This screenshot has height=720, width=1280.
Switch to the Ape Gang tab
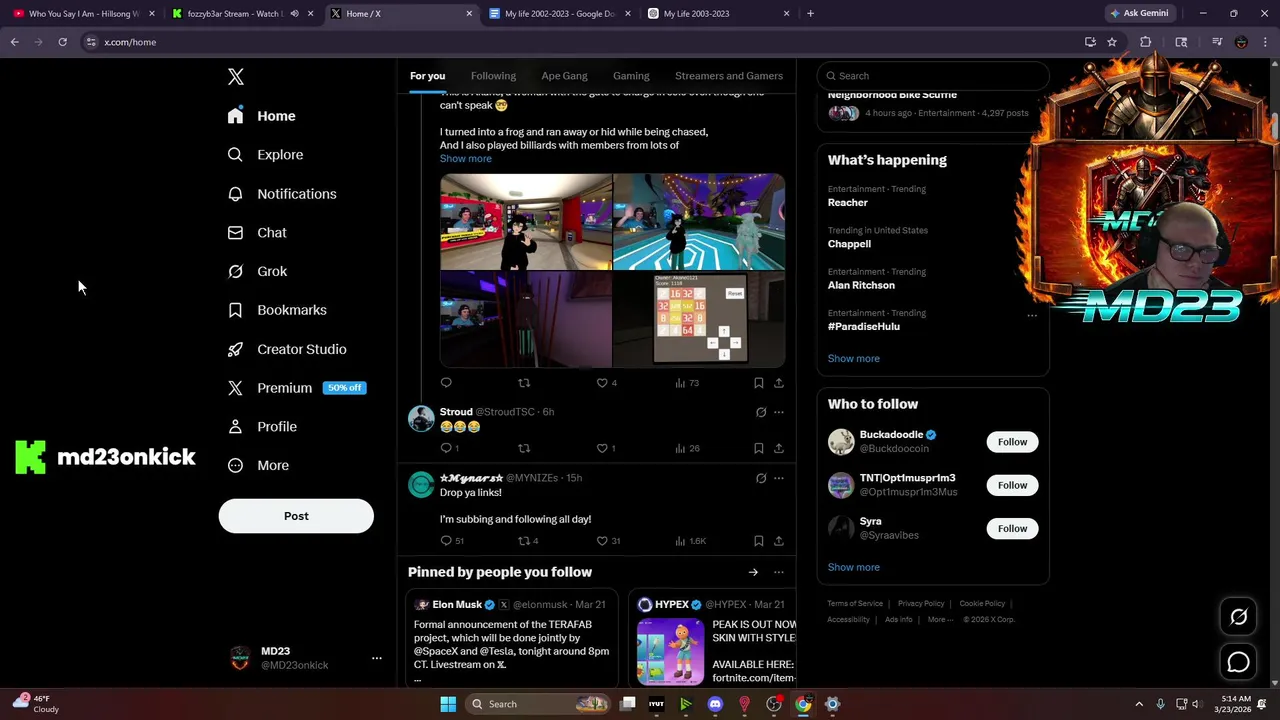[564, 76]
